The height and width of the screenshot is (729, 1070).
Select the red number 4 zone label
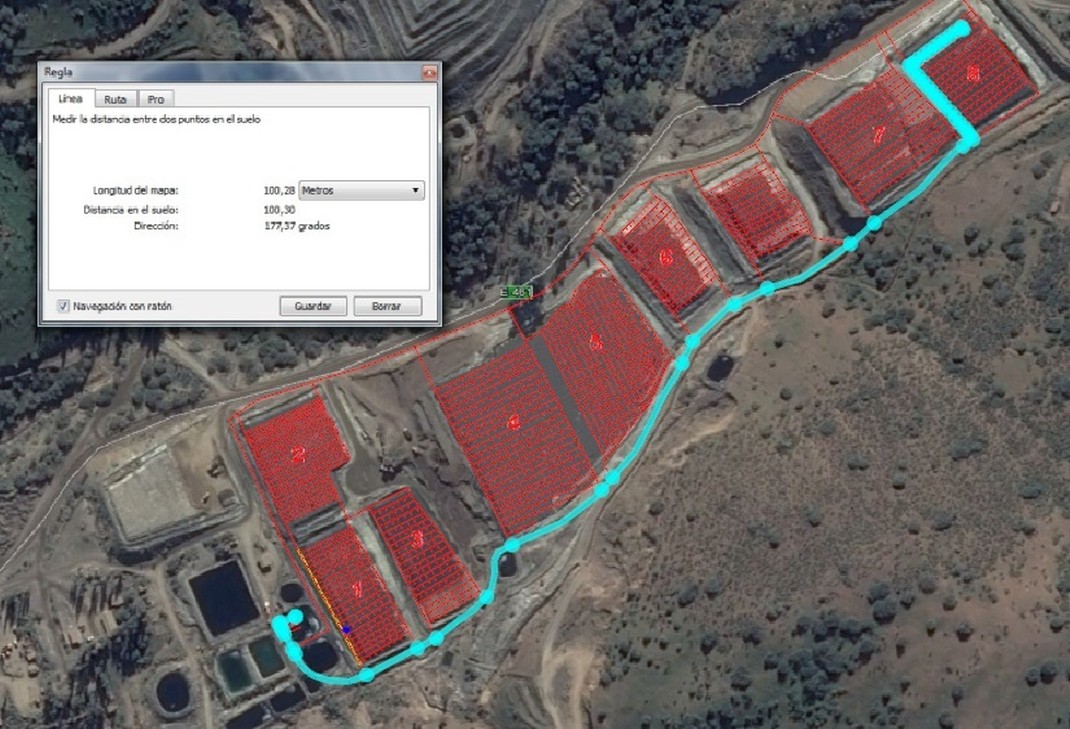(514, 424)
